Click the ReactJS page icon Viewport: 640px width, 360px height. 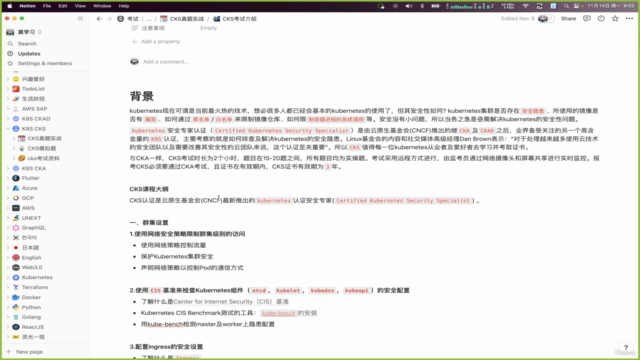click(x=16, y=327)
